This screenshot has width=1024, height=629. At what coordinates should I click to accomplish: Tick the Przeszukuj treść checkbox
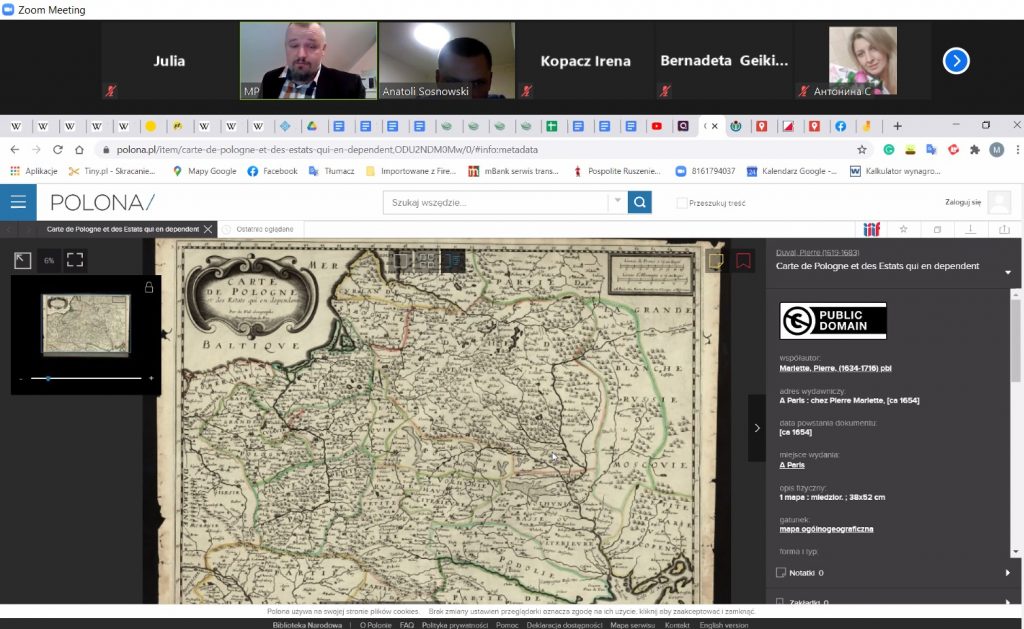tap(682, 203)
